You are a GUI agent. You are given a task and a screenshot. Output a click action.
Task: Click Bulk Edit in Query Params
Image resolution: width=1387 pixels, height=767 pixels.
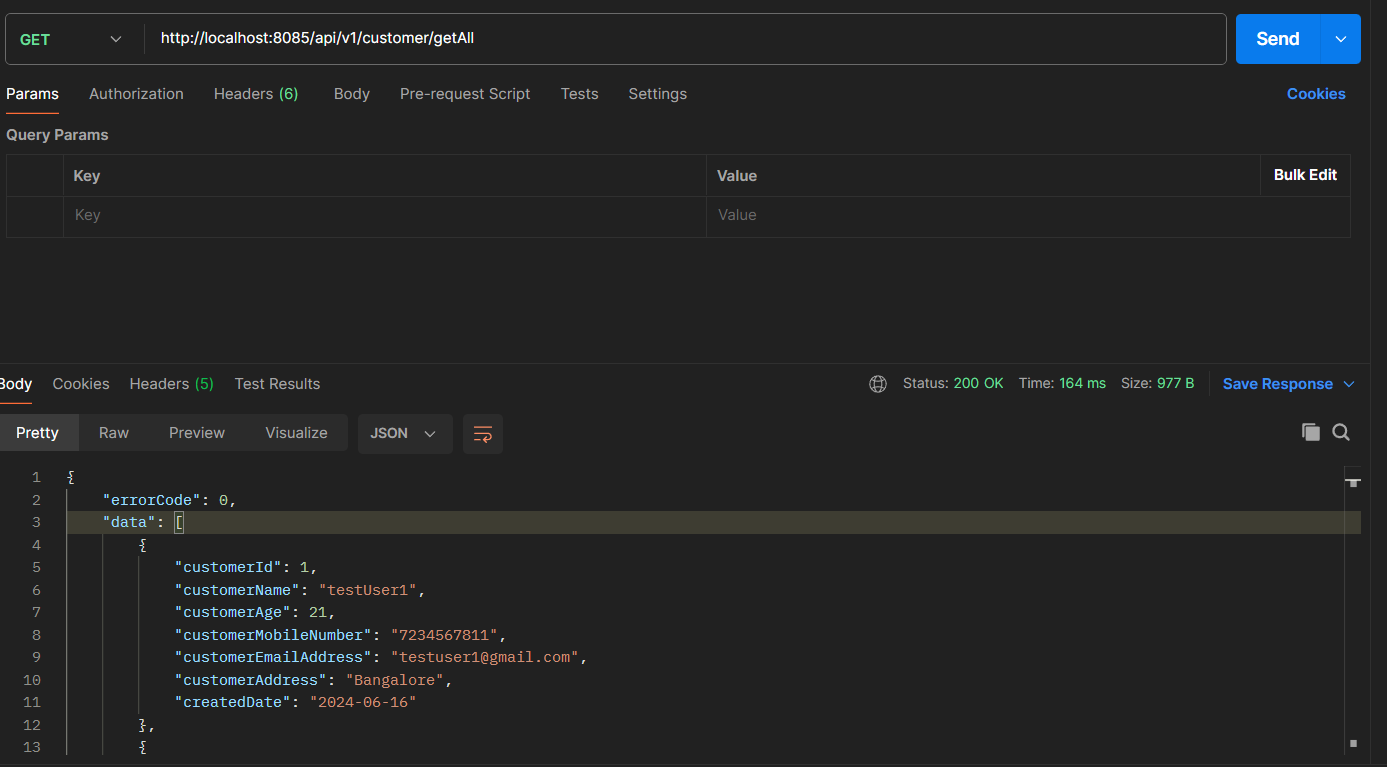point(1305,175)
